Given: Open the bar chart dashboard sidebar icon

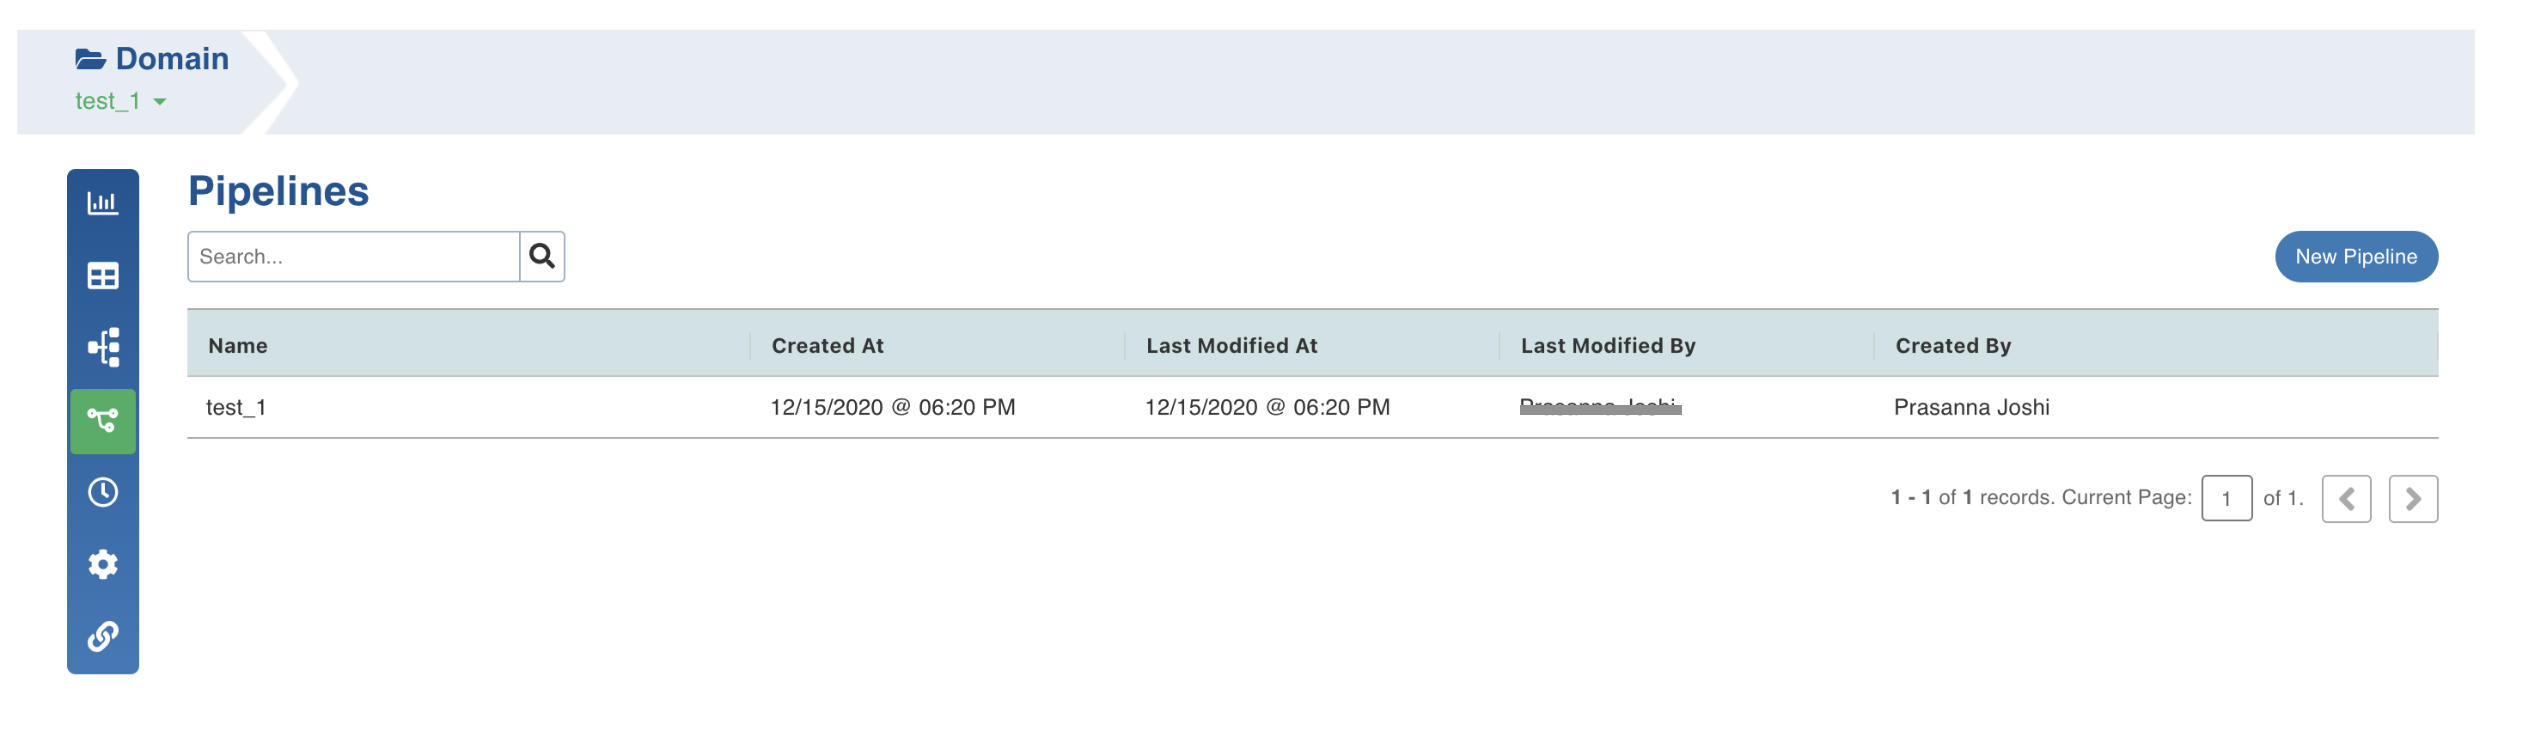Looking at the screenshot, I should (x=103, y=203).
